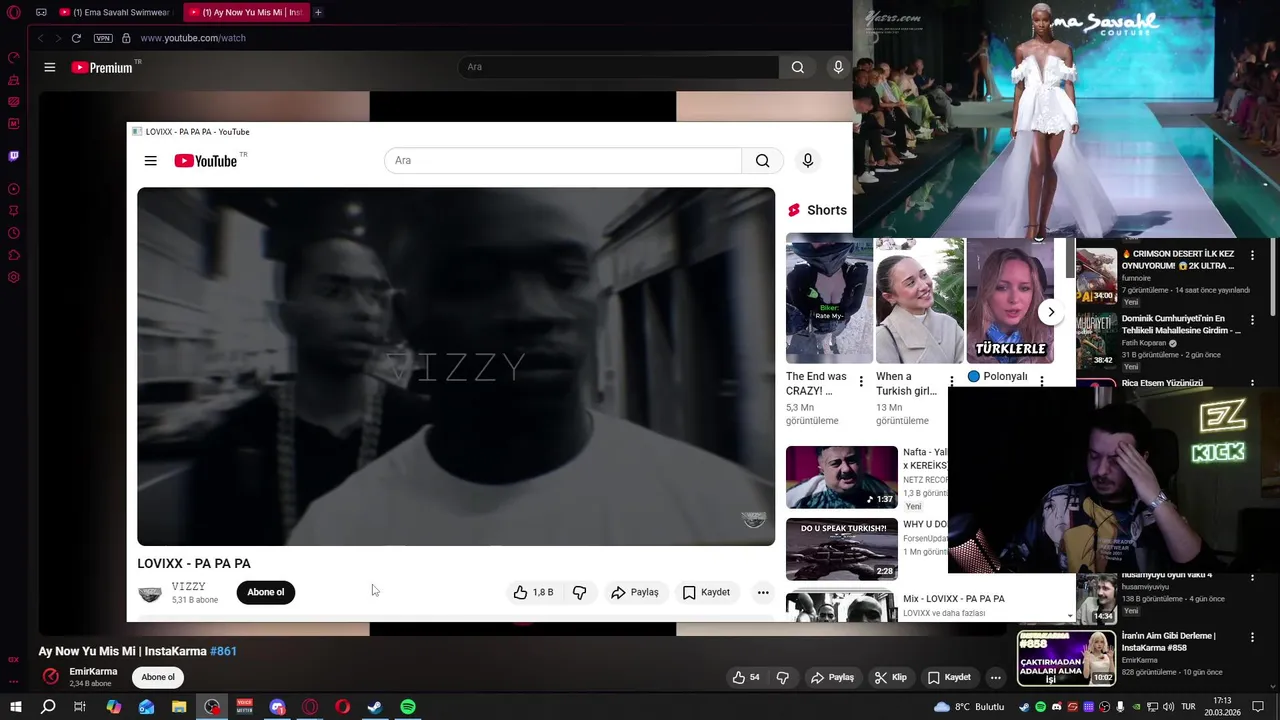Open The End was CRAZY short thumbnail
The image size is (1280, 720).
pos(829,299)
